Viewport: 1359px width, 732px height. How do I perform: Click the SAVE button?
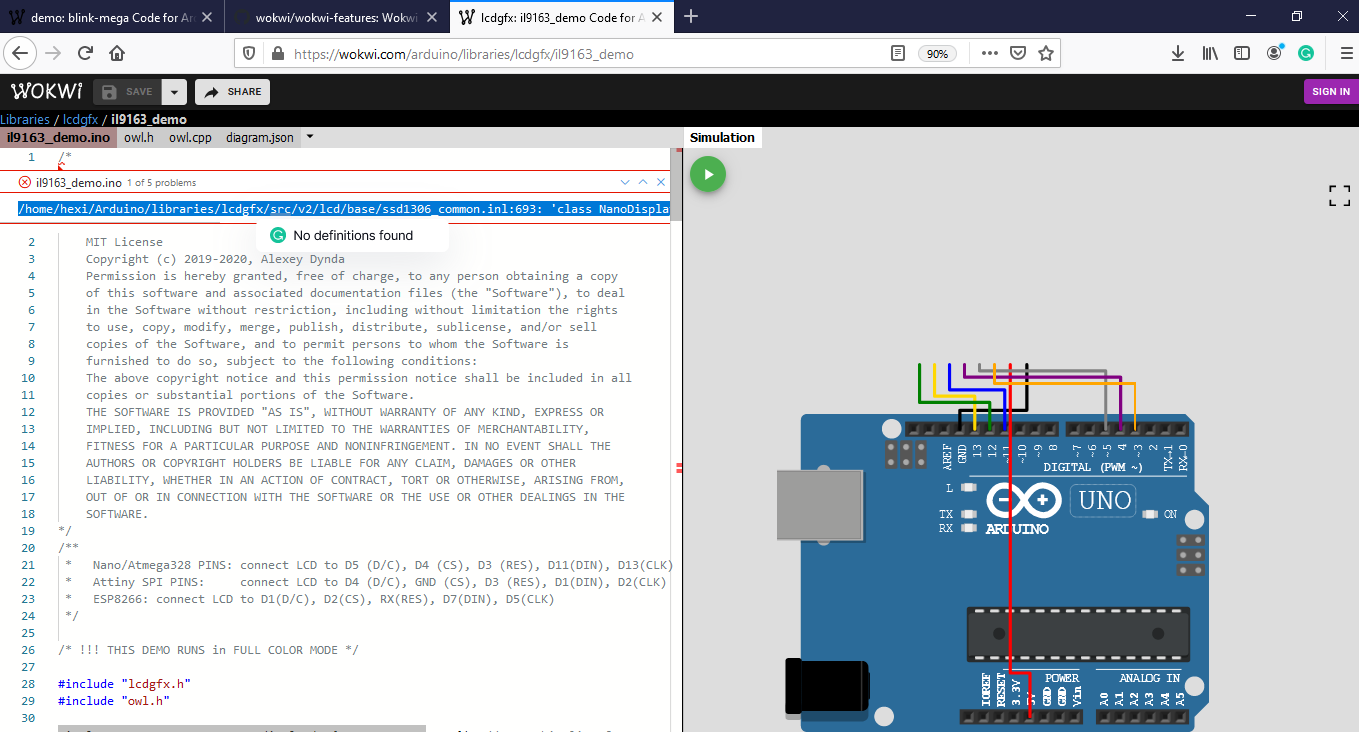[x=127, y=92]
